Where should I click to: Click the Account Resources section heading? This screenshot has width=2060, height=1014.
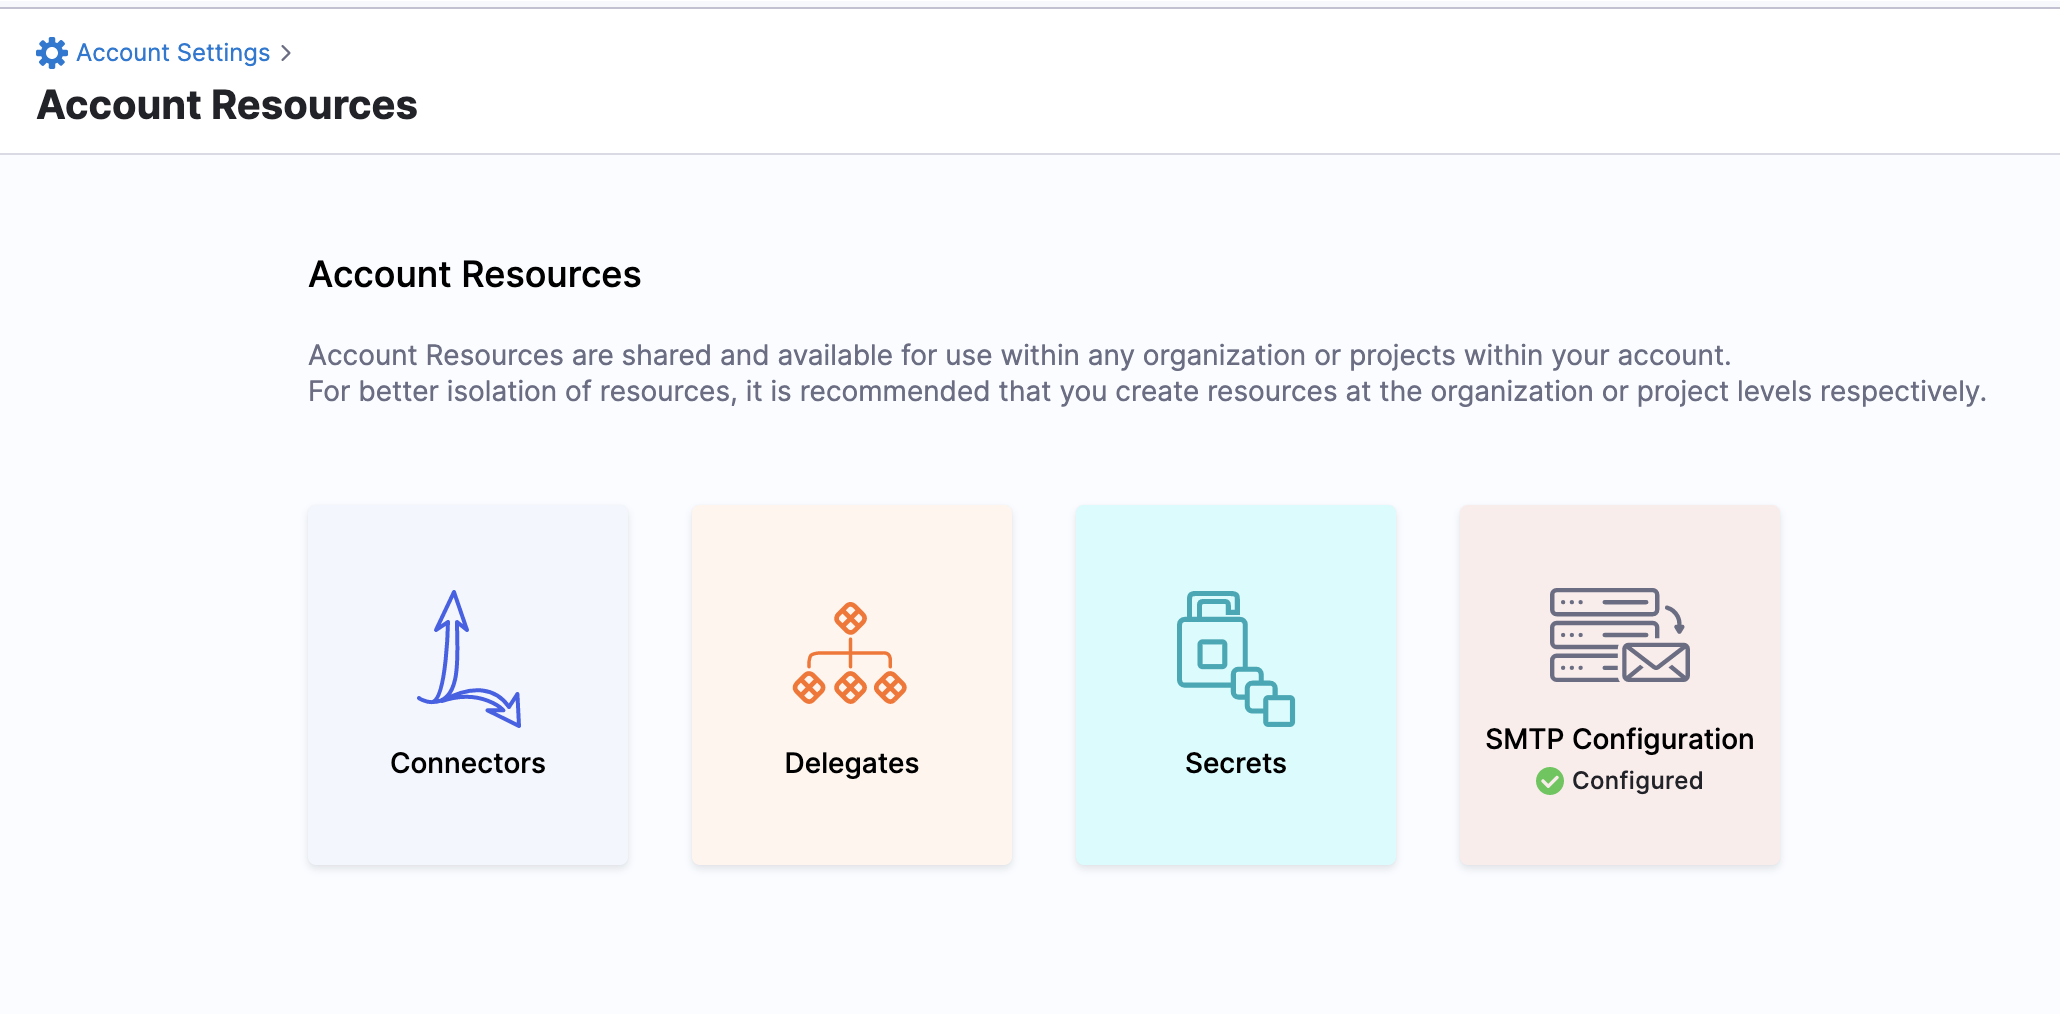coord(474,274)
